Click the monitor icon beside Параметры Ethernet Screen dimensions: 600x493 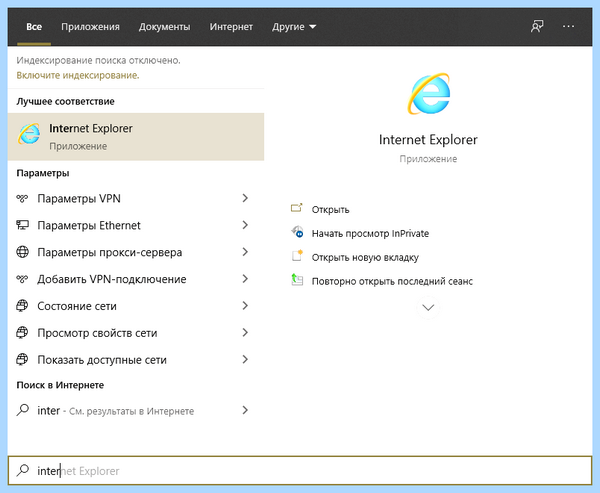(x=22, y=225)
